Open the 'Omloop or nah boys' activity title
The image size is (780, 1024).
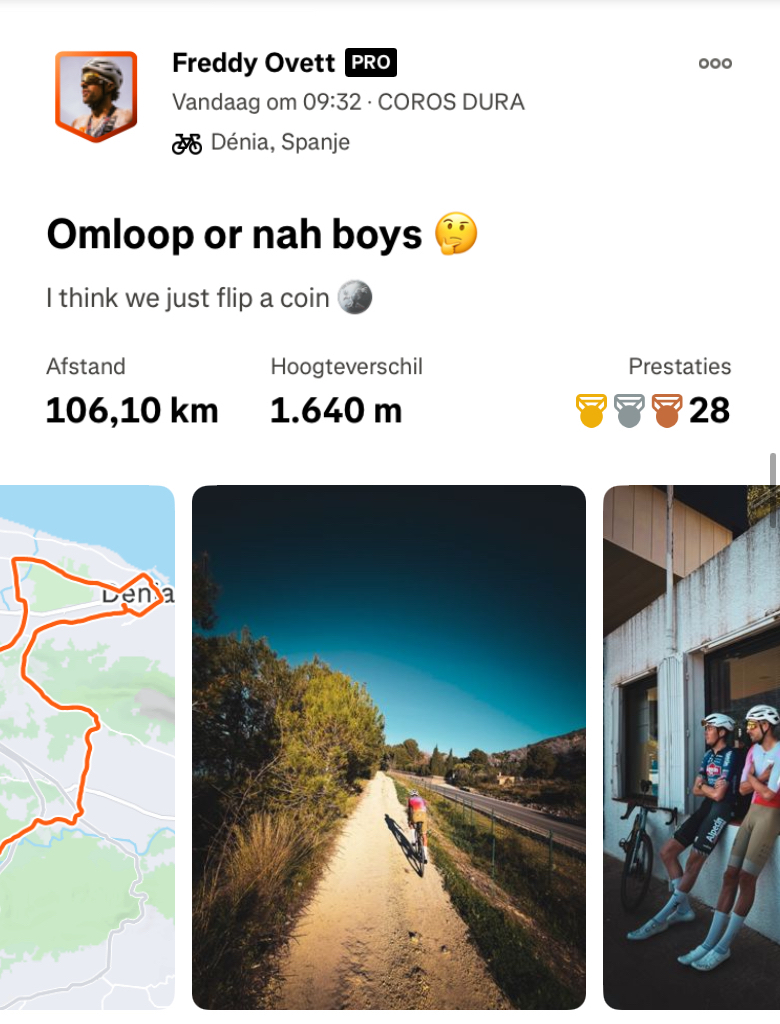pos(234,234)
